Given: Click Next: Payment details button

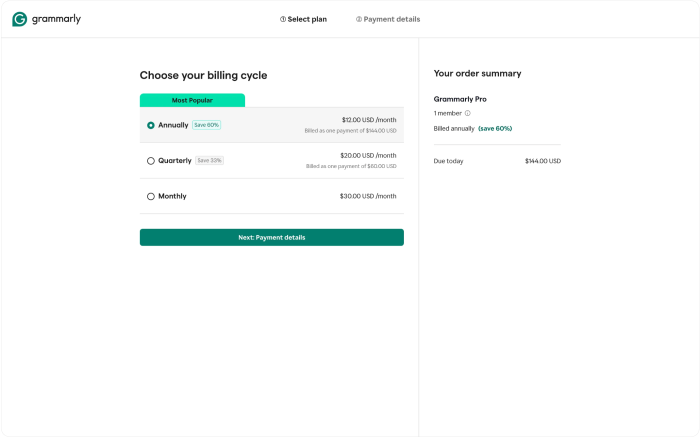Looking at the screenshot, I should pyautogui.click(x=271, y=238).
